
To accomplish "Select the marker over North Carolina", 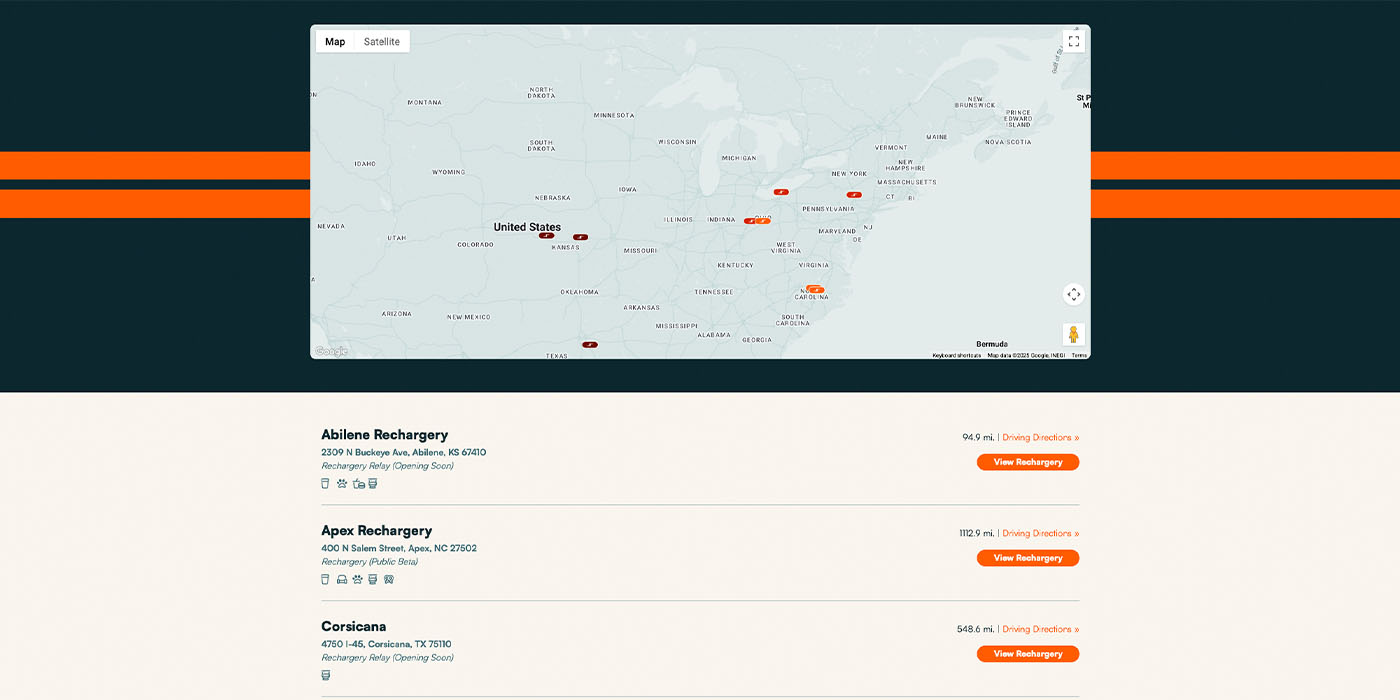I will [815, 289].
